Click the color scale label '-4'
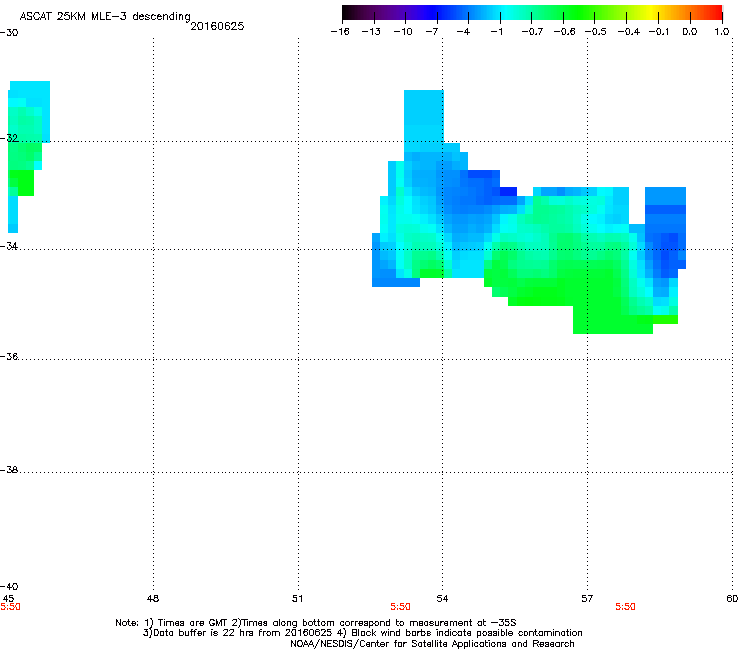The image size is (740, 650). pyautogui.click(x=463, y=32)
